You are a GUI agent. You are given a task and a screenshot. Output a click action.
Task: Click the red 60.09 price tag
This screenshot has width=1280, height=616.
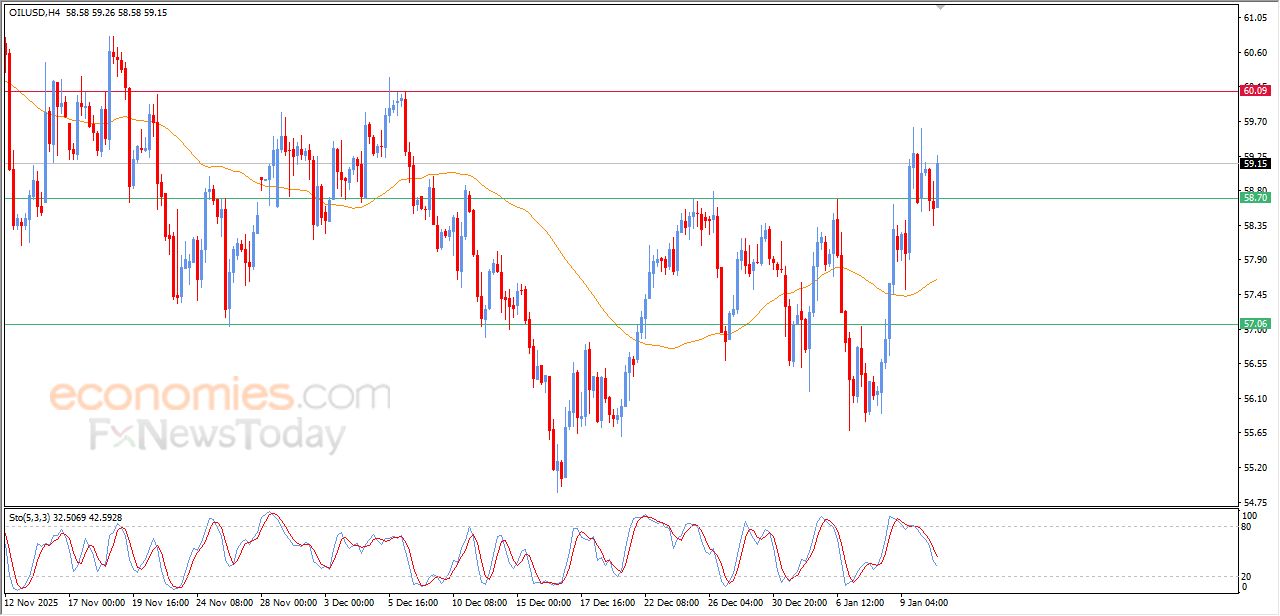pos(1255,91)
